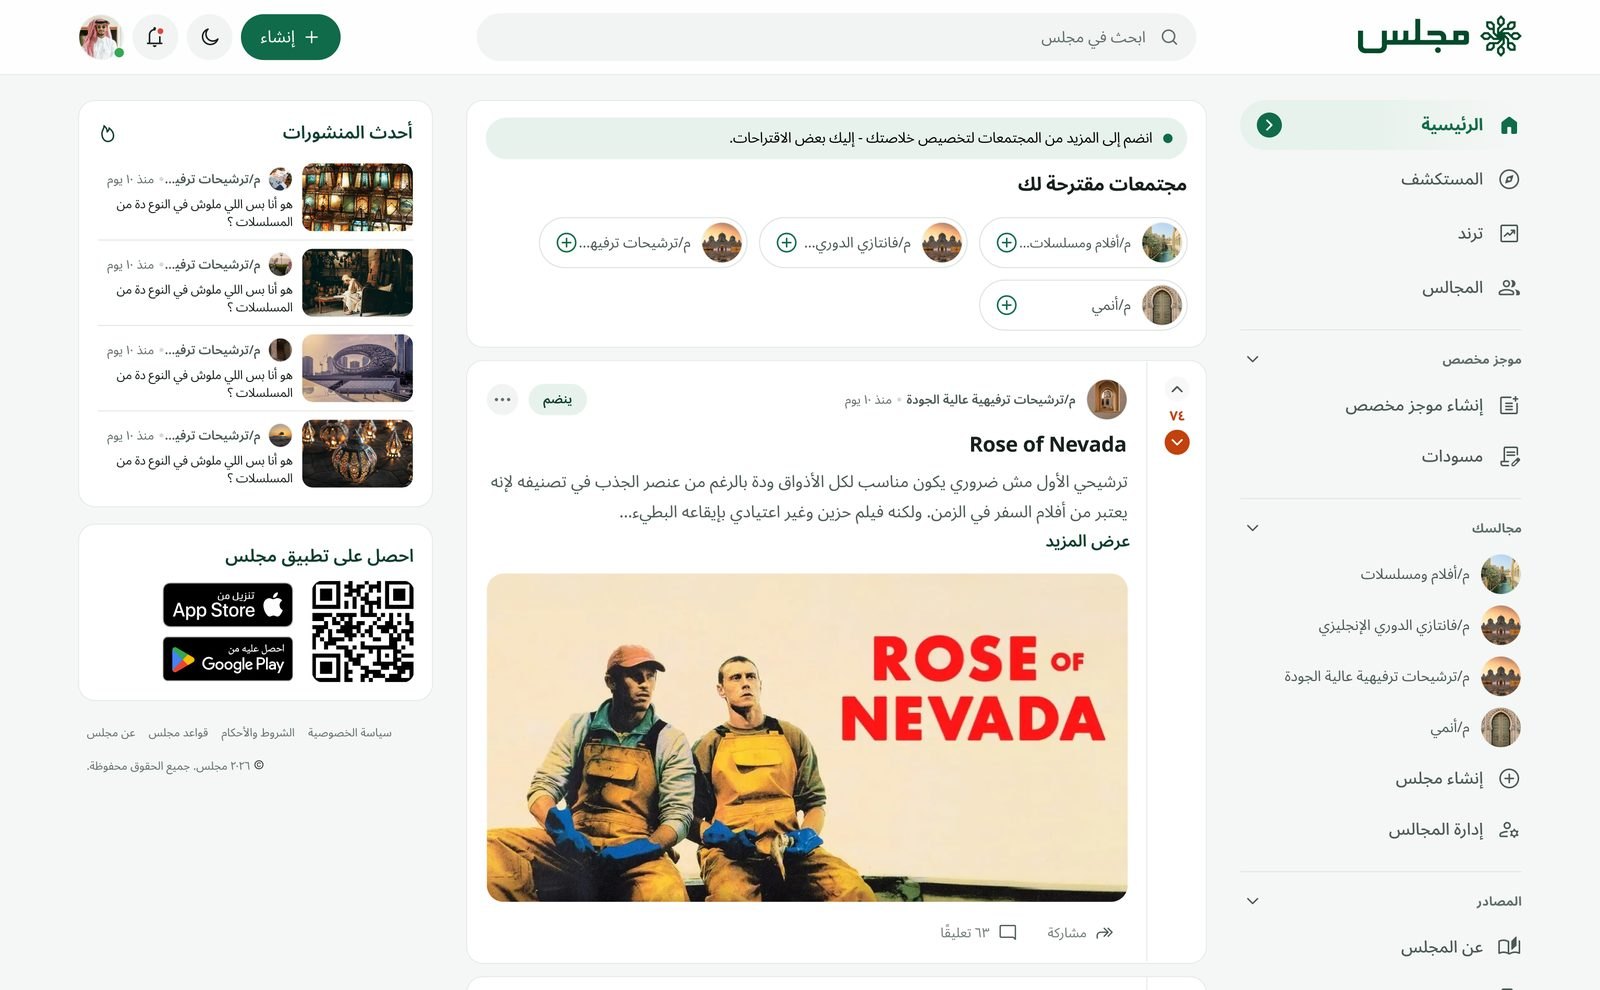1600x990 pixels.
Task: Join suggested community م/ترشيحات ترفيهية with plus
Action: pyautogui.click(x=567, y=243)
